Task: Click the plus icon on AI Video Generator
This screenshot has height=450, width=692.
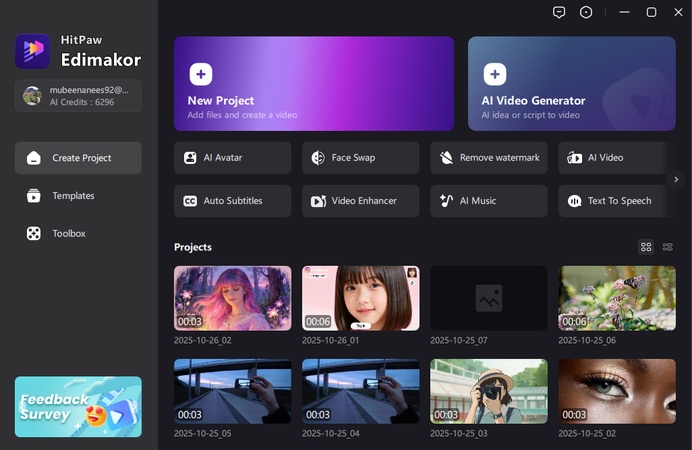Action: point(494,74)
